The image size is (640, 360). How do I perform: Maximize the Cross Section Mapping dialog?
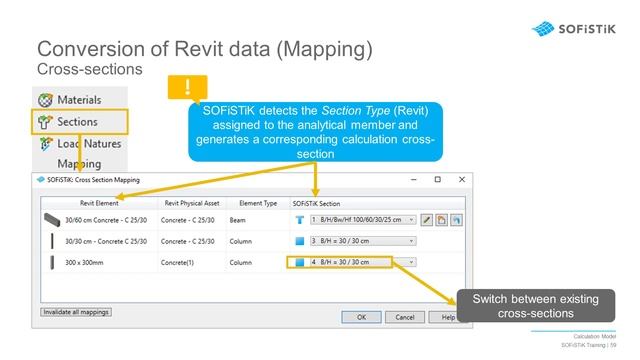[438, 180]
